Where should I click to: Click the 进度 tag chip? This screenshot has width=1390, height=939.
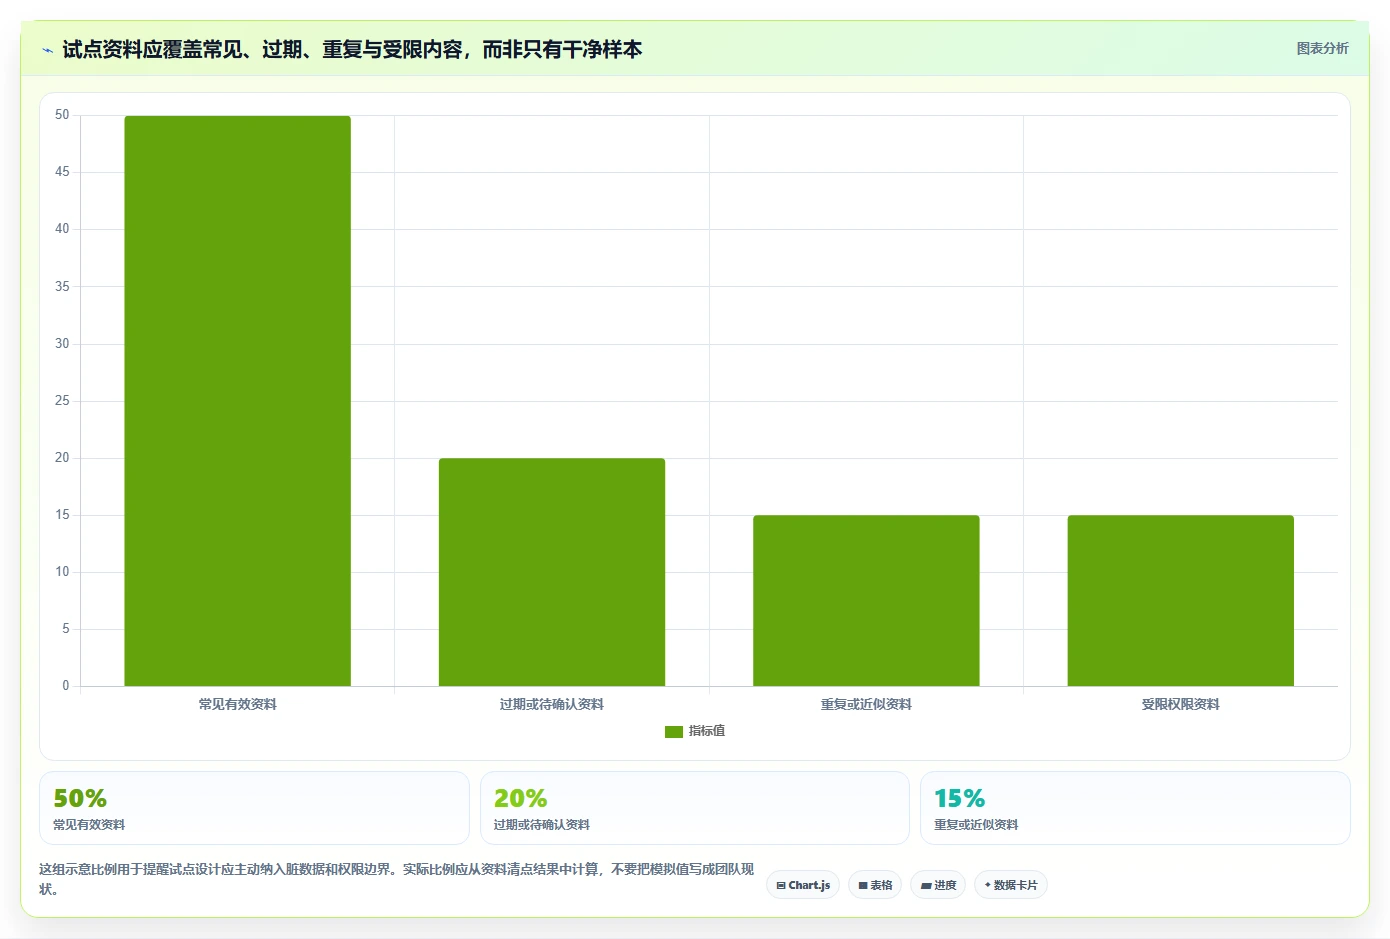coord(938,885)
